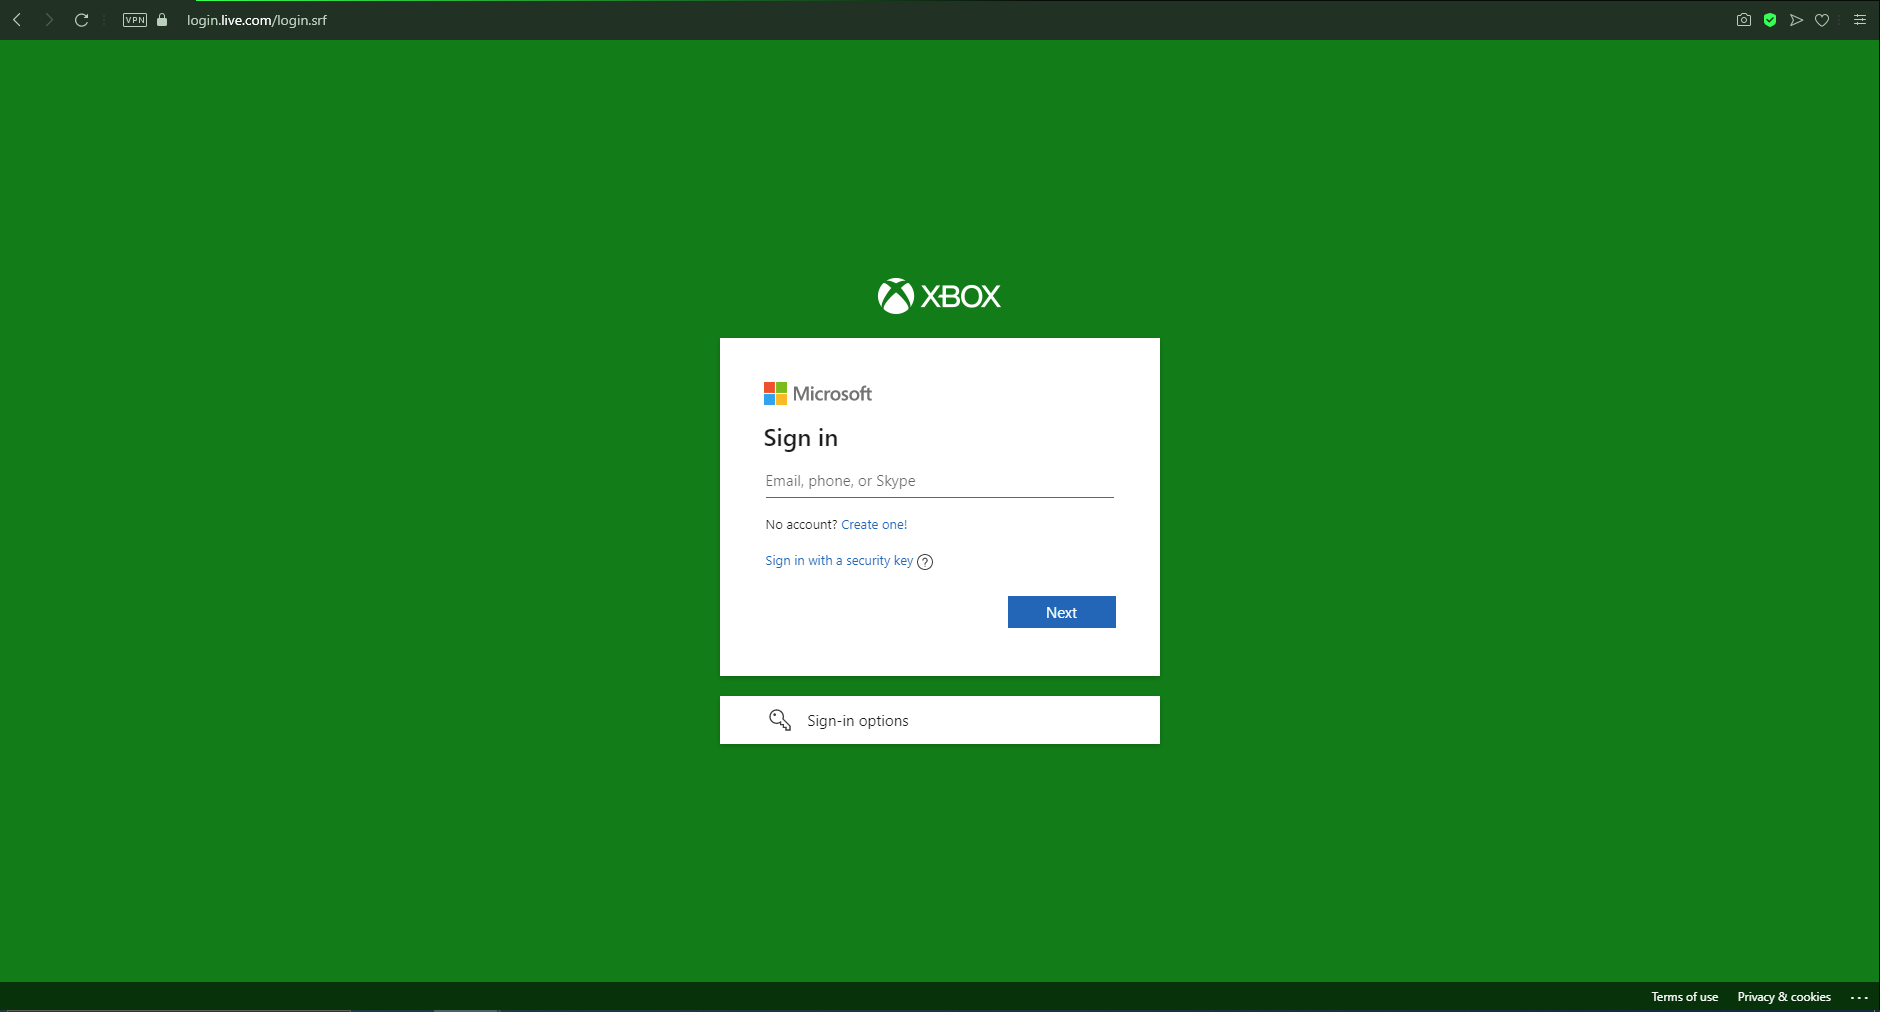The width and height of the screenshot is (1880, 1012).
Task: Open browser settings via the sliders icon
Action: pyautogui.click(x=1860, y=19)
